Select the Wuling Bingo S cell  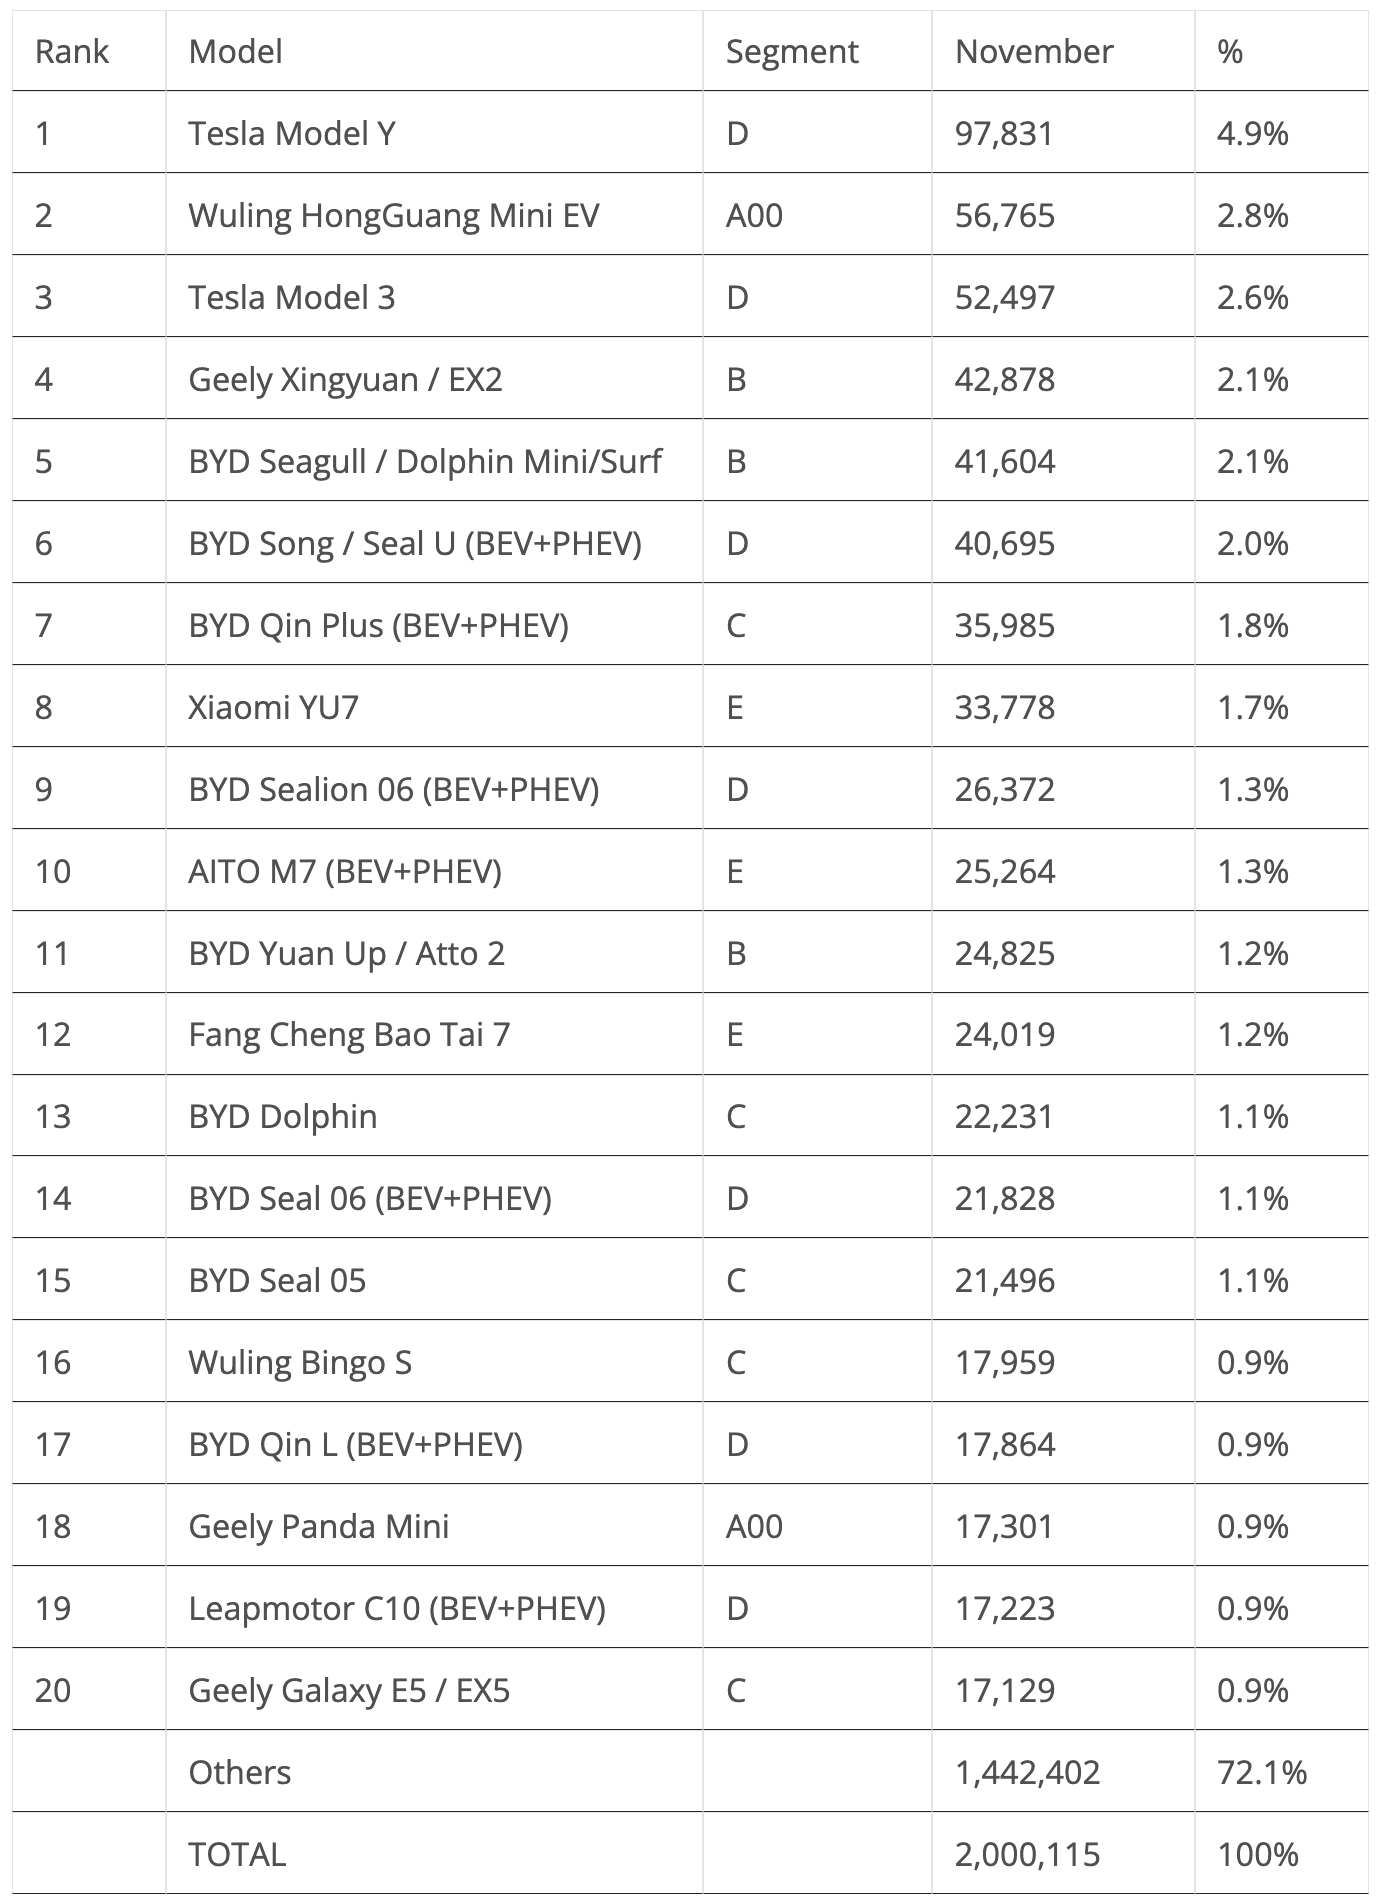coord(300,1363)
